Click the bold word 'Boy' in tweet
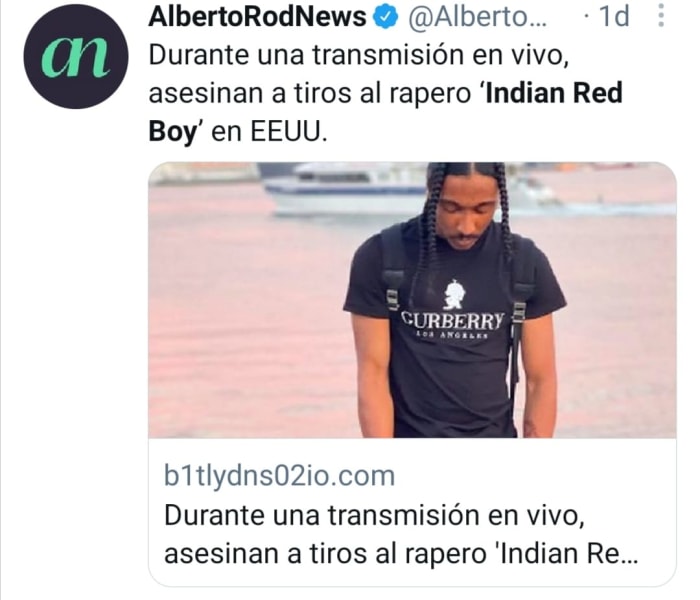700x600 pixels. point(173,133)
